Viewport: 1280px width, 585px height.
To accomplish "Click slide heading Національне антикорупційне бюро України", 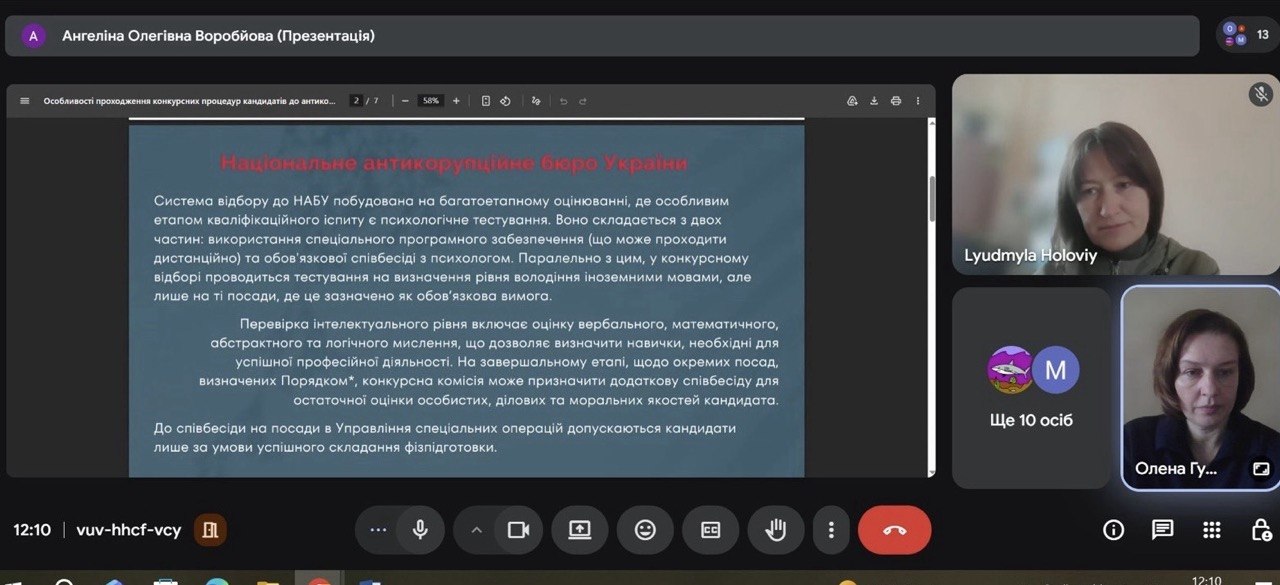I will [x=454, y=163].
